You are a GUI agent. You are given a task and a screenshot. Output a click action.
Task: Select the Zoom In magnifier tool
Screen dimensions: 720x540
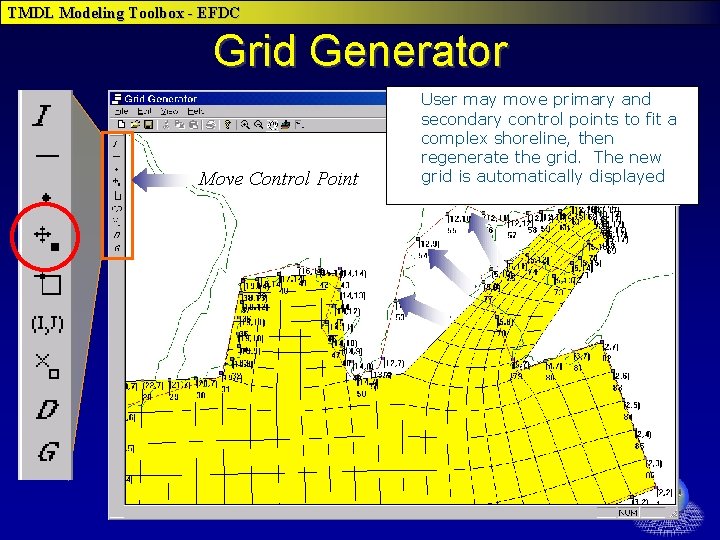pyautogui.click(x=246, y=124)
